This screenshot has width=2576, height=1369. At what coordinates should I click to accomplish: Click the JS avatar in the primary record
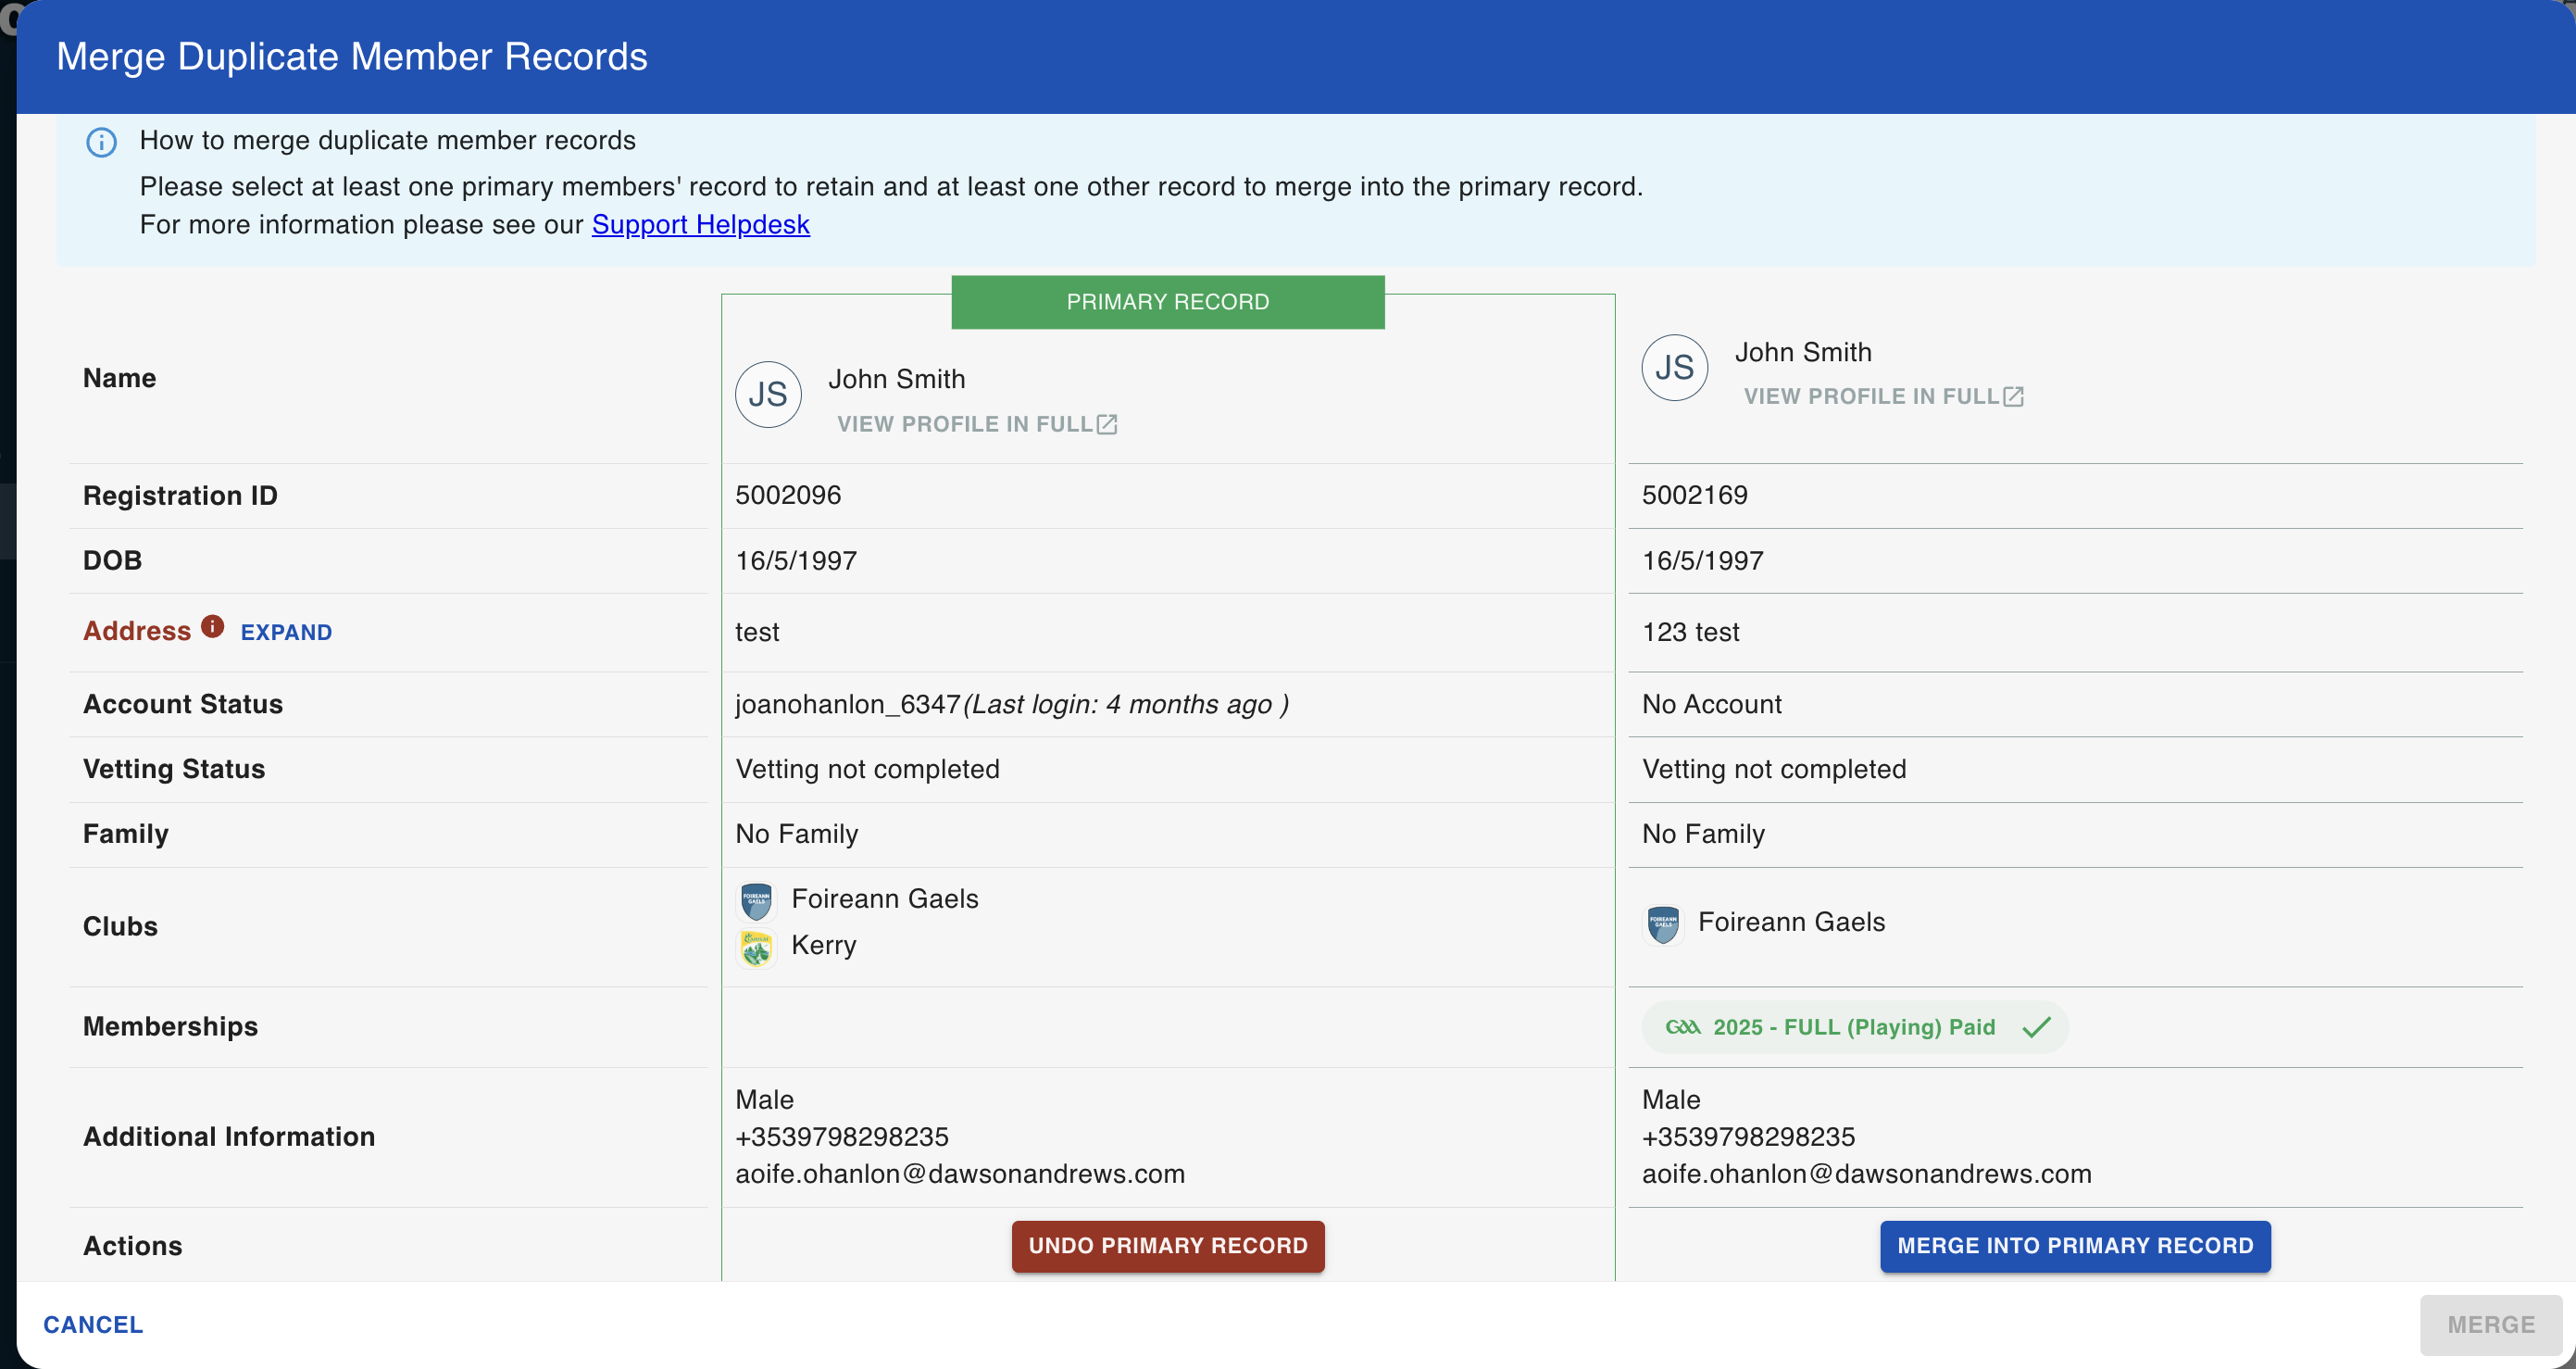pos(768,394)
